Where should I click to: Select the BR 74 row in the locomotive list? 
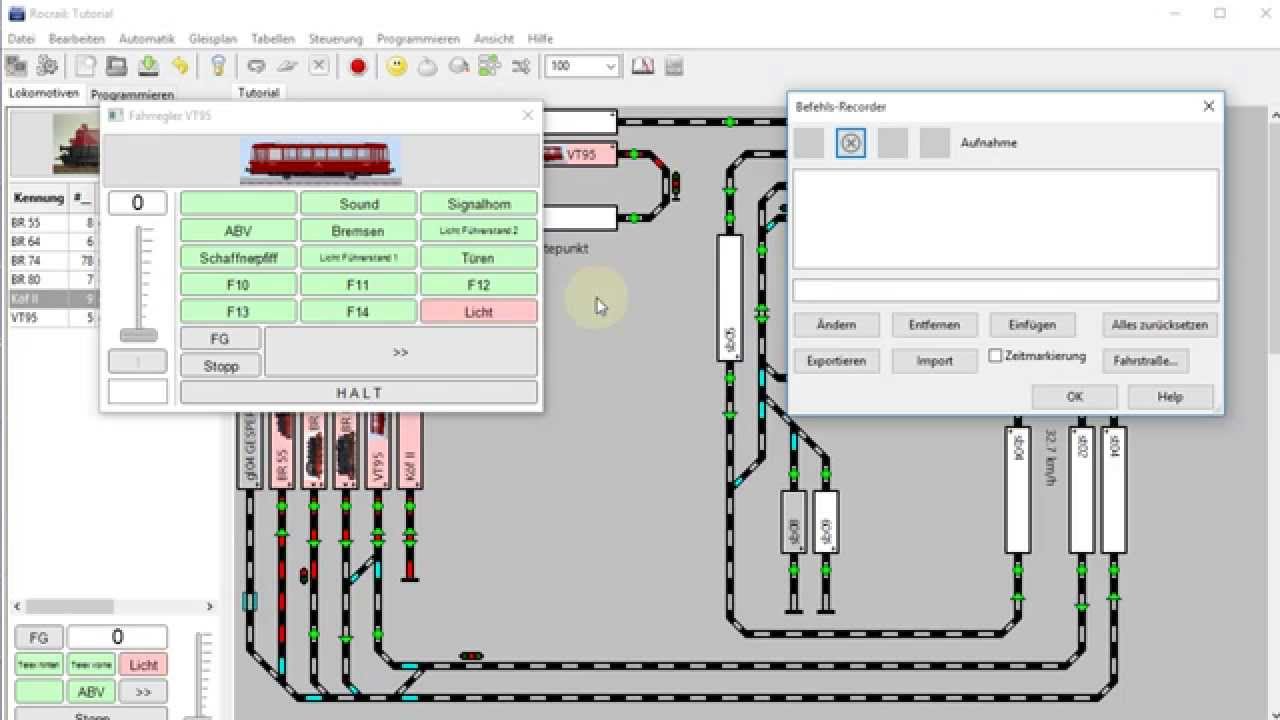(54, 261)
